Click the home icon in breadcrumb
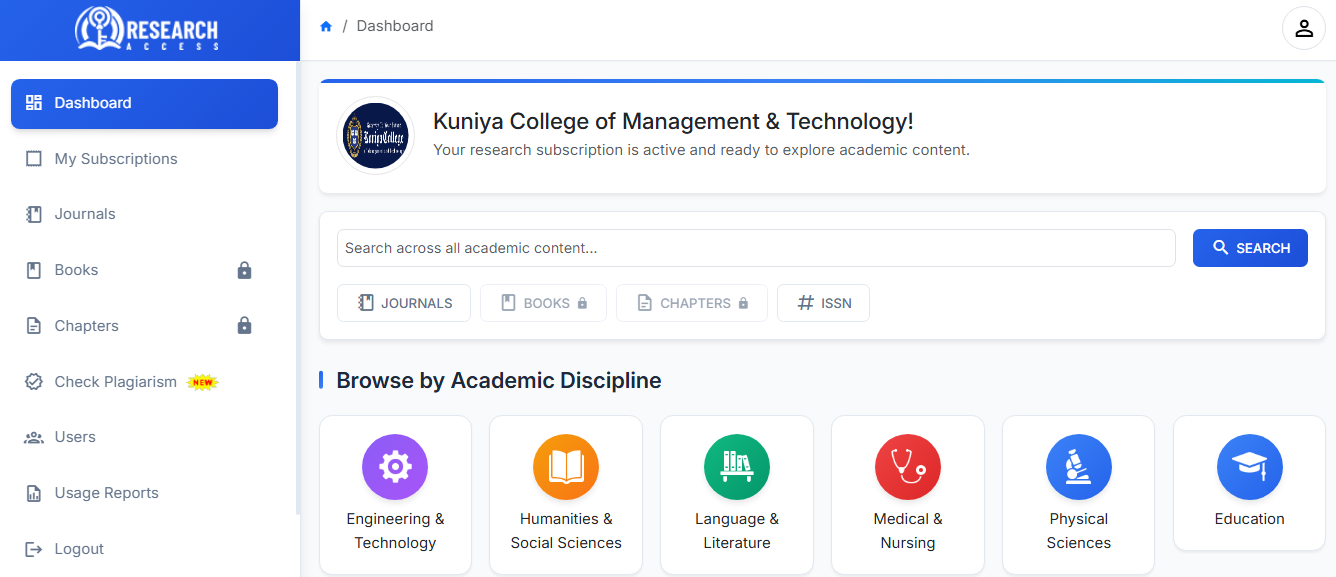 point(326,27)
